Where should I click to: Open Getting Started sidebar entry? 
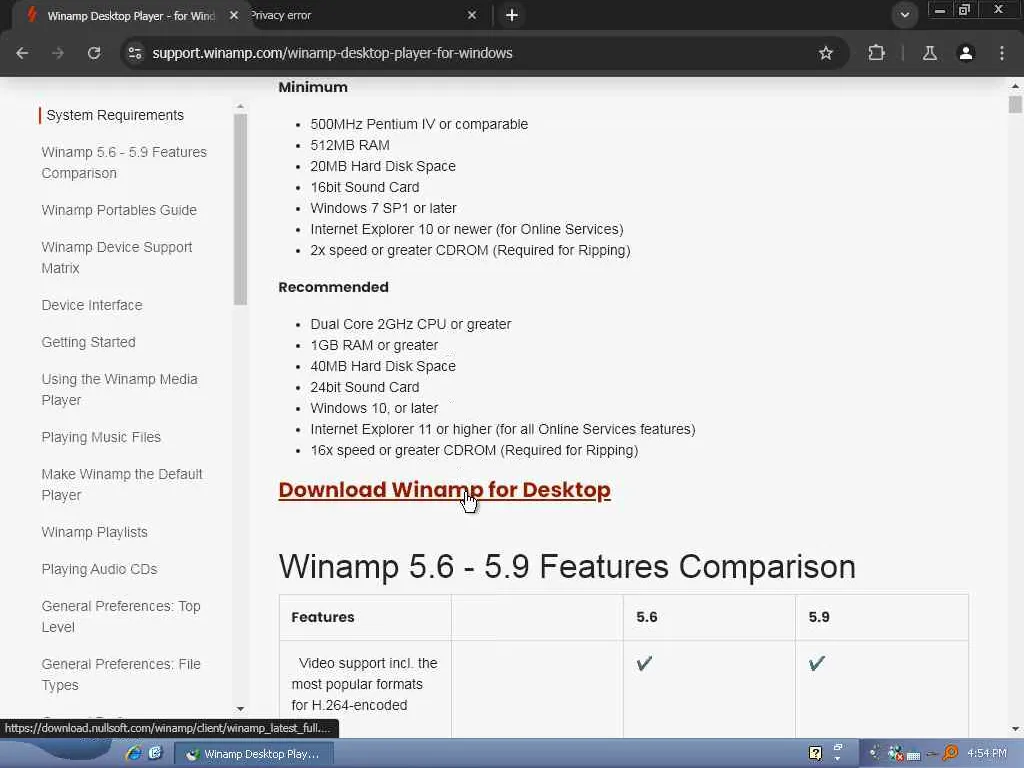[88, 342]
